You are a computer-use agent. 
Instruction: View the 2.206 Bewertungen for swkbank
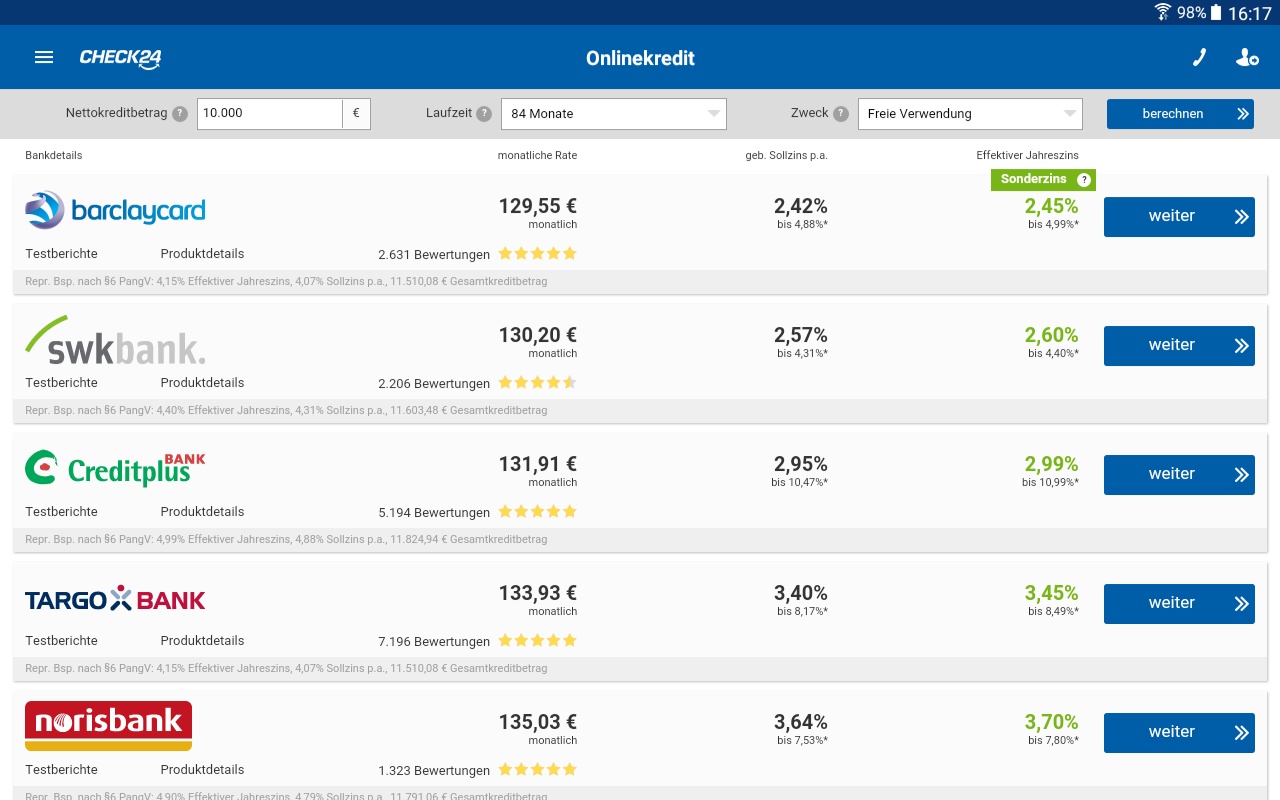click(x=434, y=384)
